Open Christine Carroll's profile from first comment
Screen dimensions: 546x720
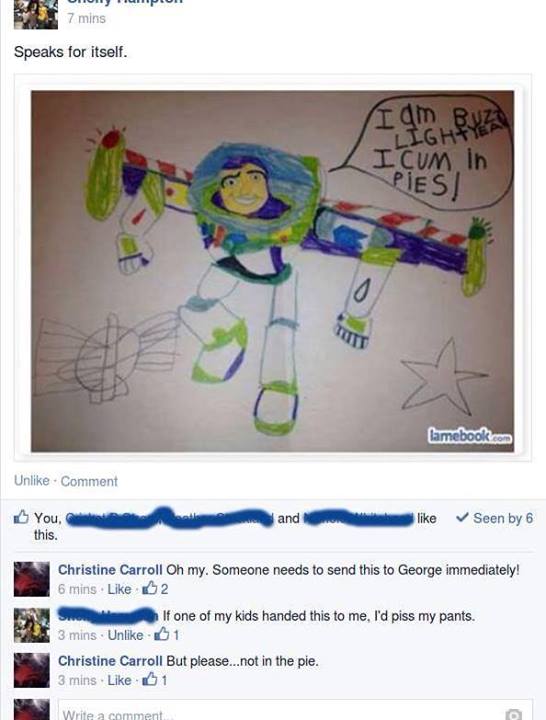pyautogui.click(x=110, y=570)
